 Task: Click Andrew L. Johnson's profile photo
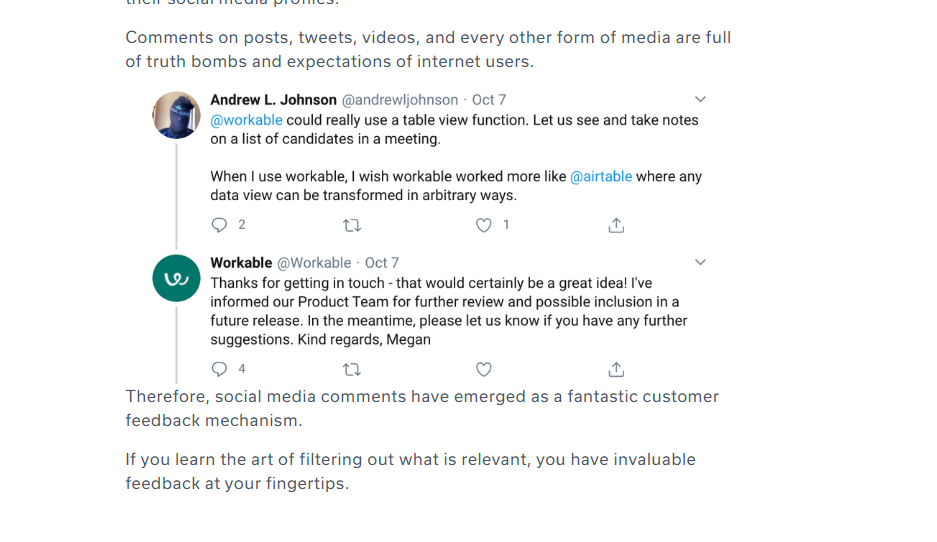tap(176, 115)
